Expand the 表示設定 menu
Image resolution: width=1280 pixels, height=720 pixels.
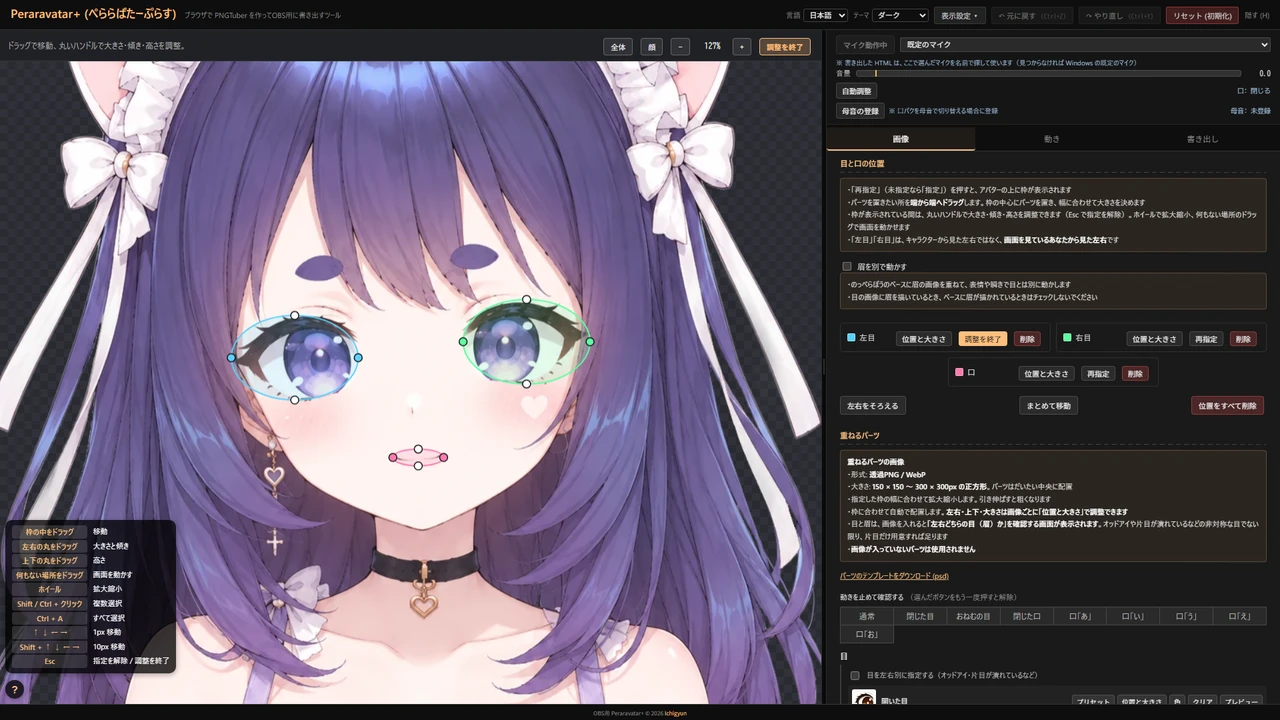(x=959, y=15)
